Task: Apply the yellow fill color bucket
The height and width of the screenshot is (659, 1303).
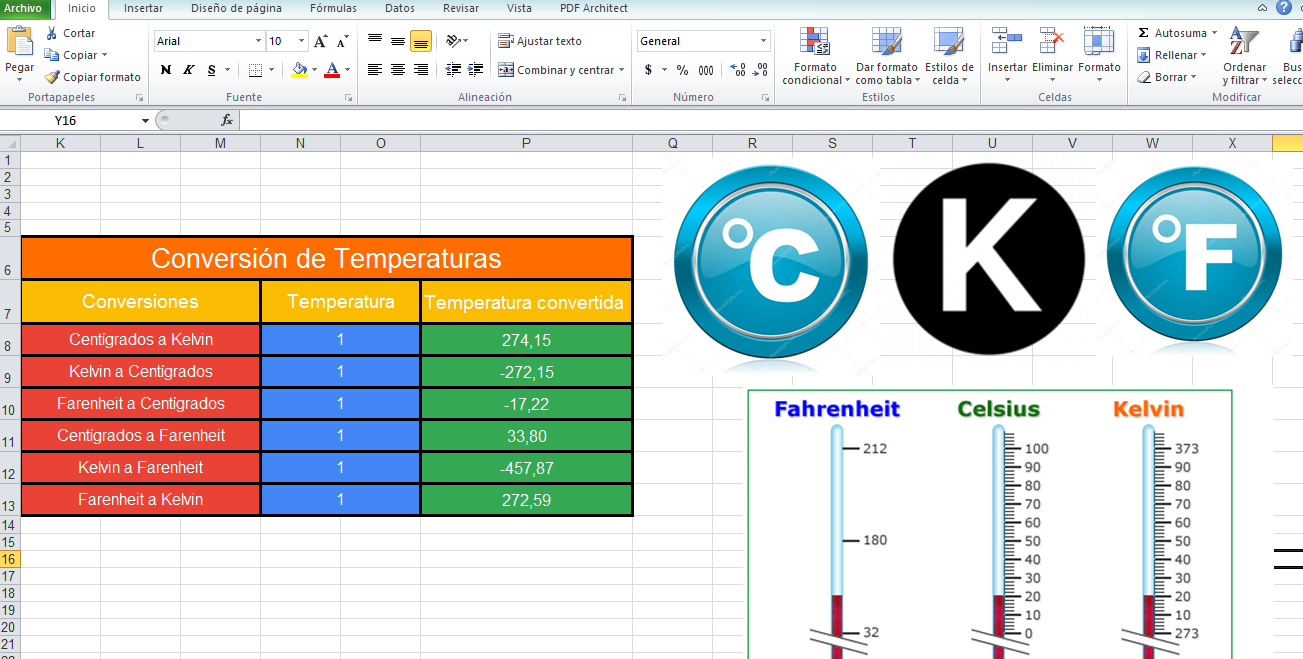Action: [299, 70]
